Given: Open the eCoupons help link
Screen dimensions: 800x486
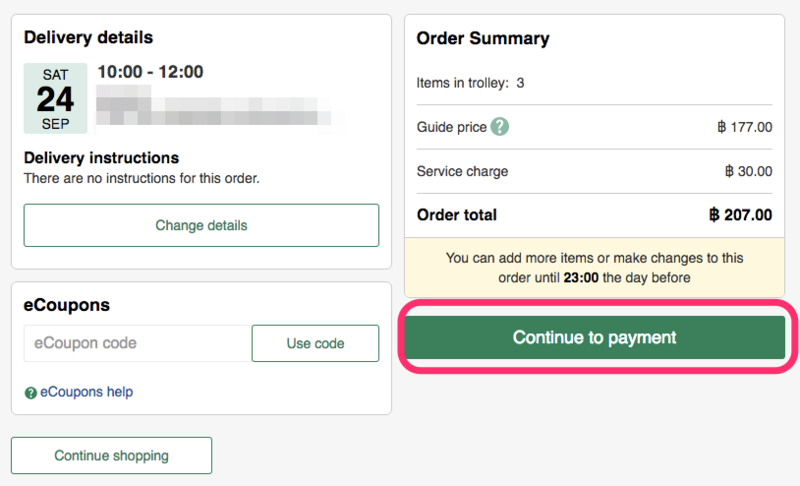Looking at the screenshot, I should point(86,392).
